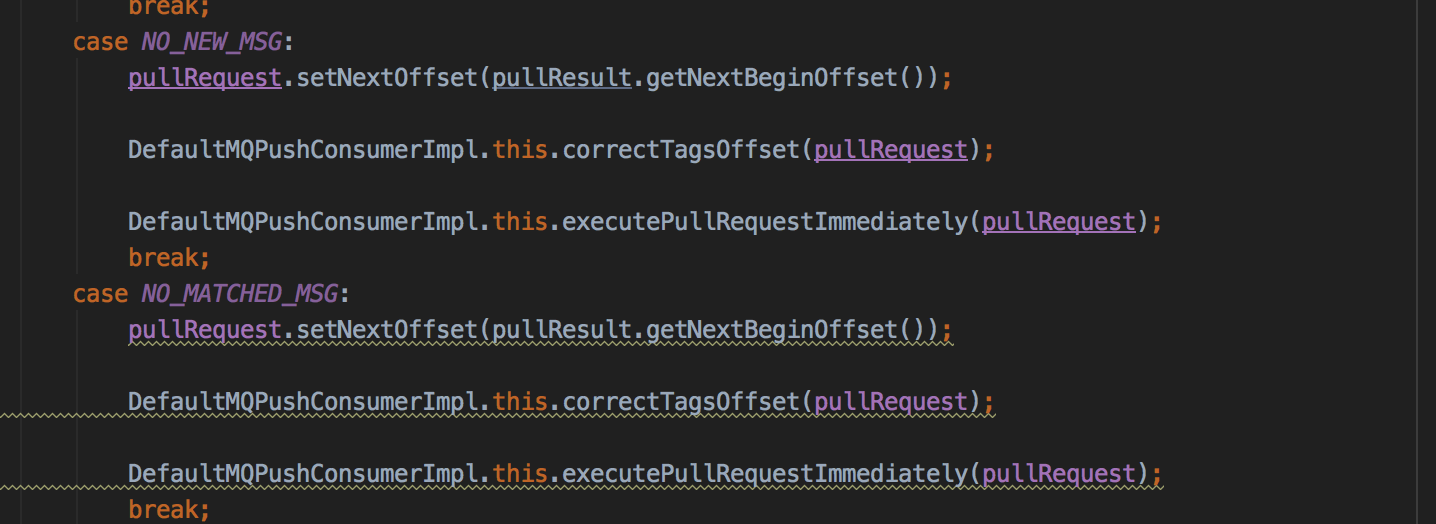Click getNextBeginOffset call in the NO_MATCHED_MSG block
Screen dimensions: 1436x524
(771, 330)
